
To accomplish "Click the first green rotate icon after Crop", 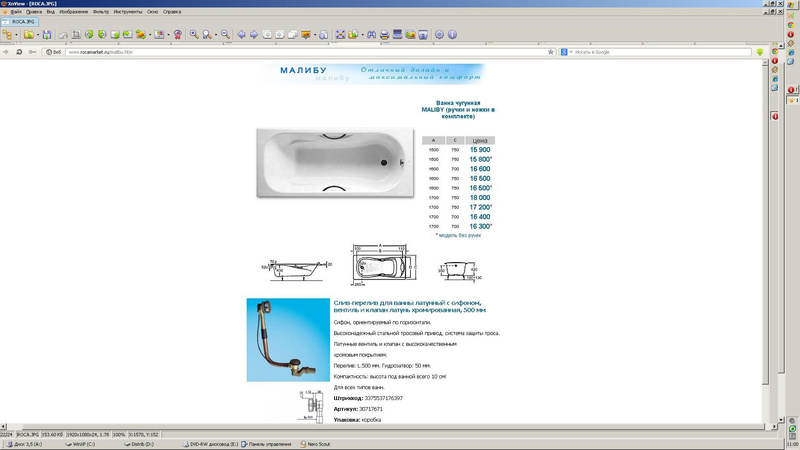I will [89, 35].
